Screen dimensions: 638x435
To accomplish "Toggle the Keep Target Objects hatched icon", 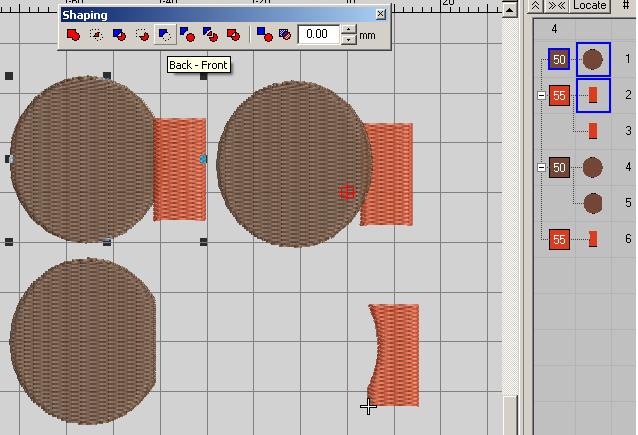I will click(x=285, y=35).
